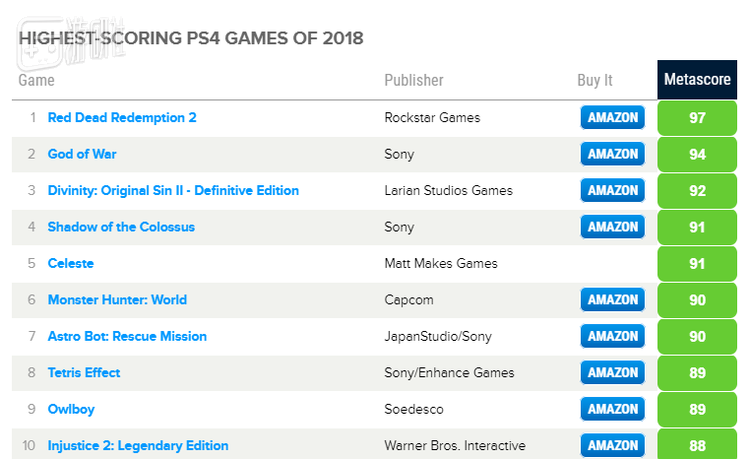Open the Tetris Effect game link
750x459 pixels.
pos(84,373)
